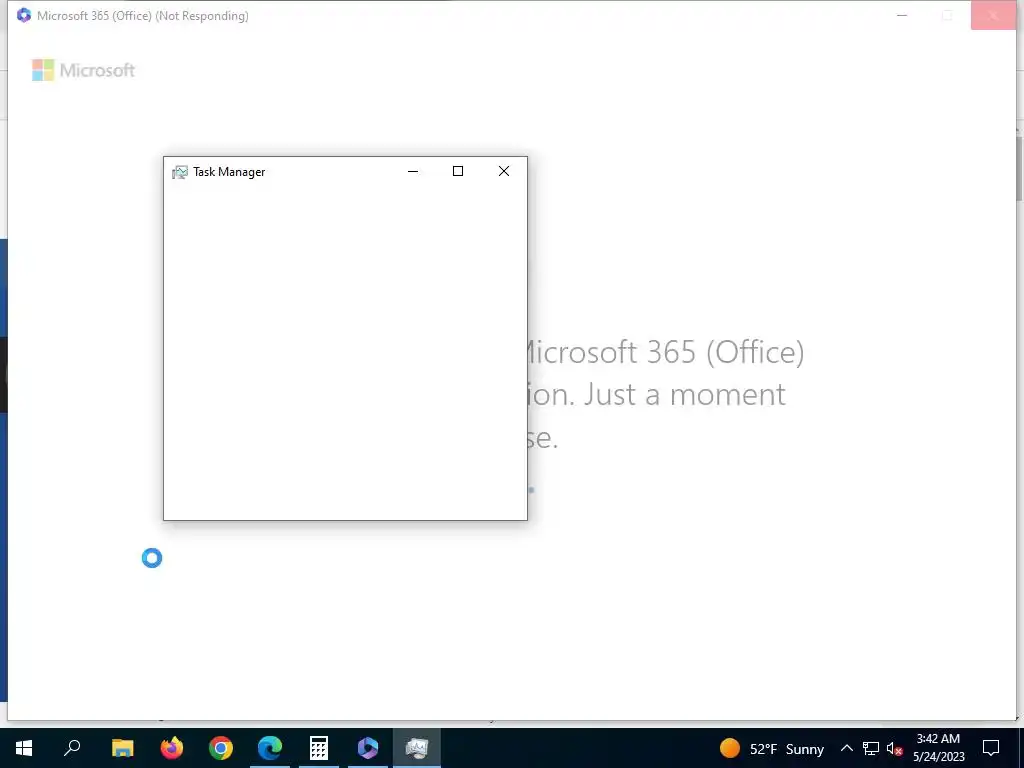
Task: Click the muted volume tray icon
Action: [x=894, y=748]
